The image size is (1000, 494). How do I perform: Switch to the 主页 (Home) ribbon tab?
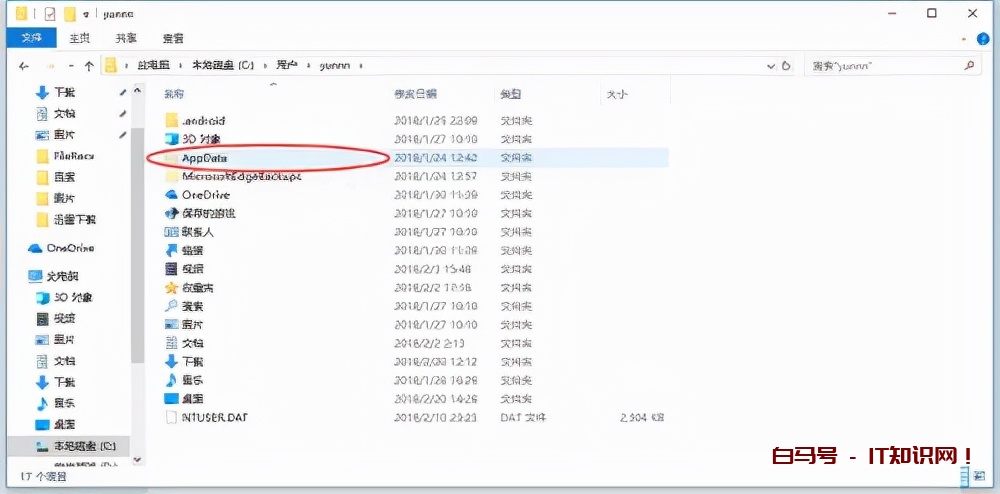click(x=80, y=38)
